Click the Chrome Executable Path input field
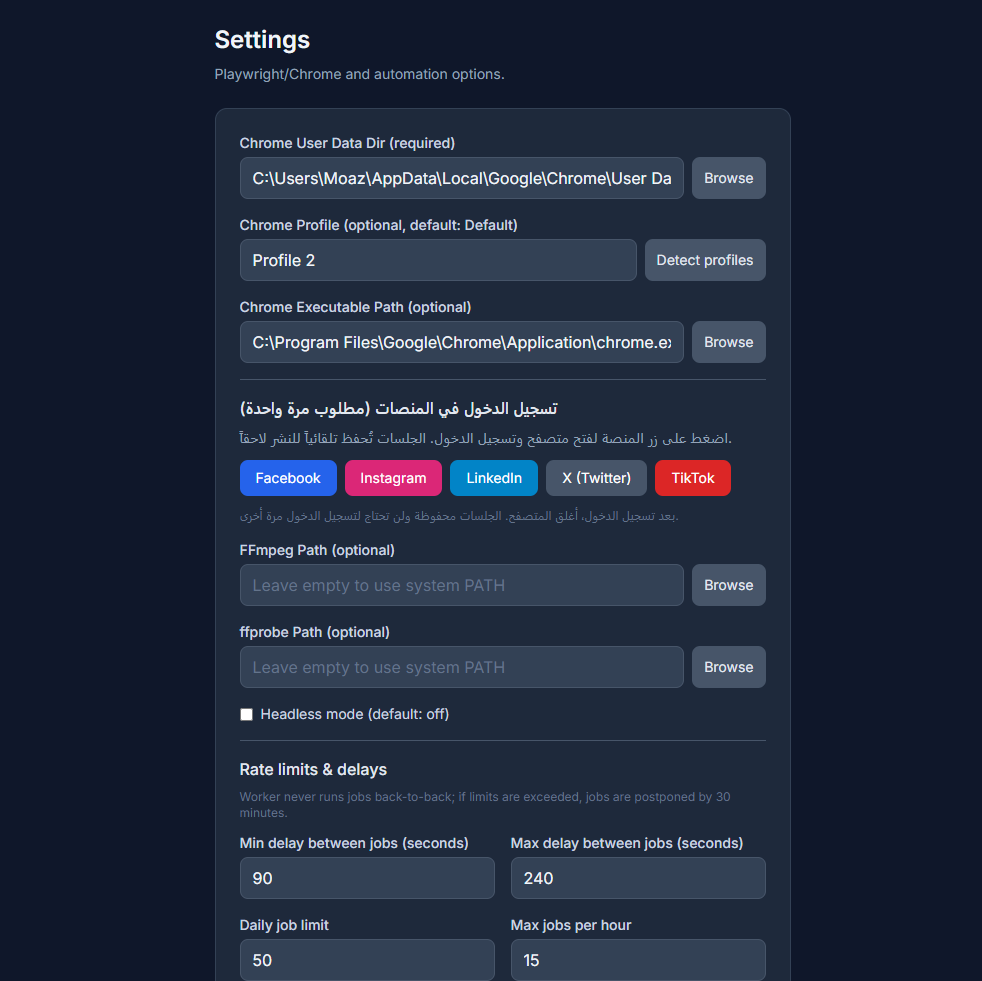982x981 pixels. [x=461, y=342]
